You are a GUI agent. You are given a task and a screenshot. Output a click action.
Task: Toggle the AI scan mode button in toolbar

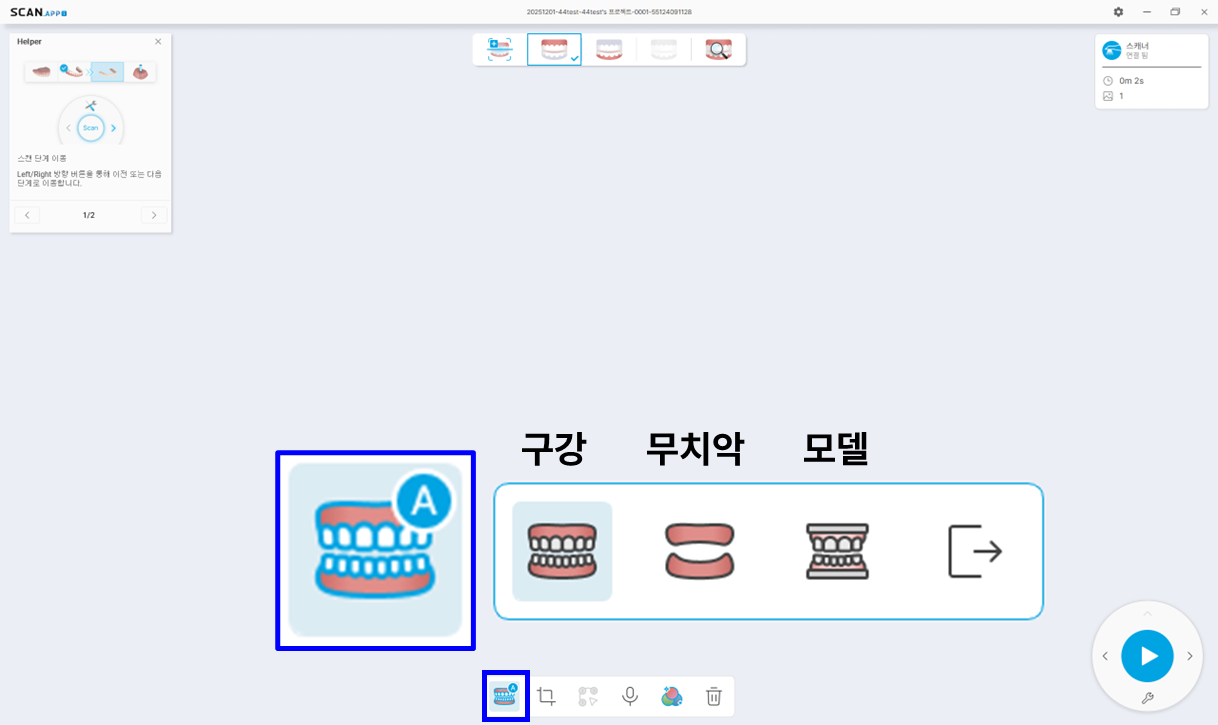tap(505, 696)
